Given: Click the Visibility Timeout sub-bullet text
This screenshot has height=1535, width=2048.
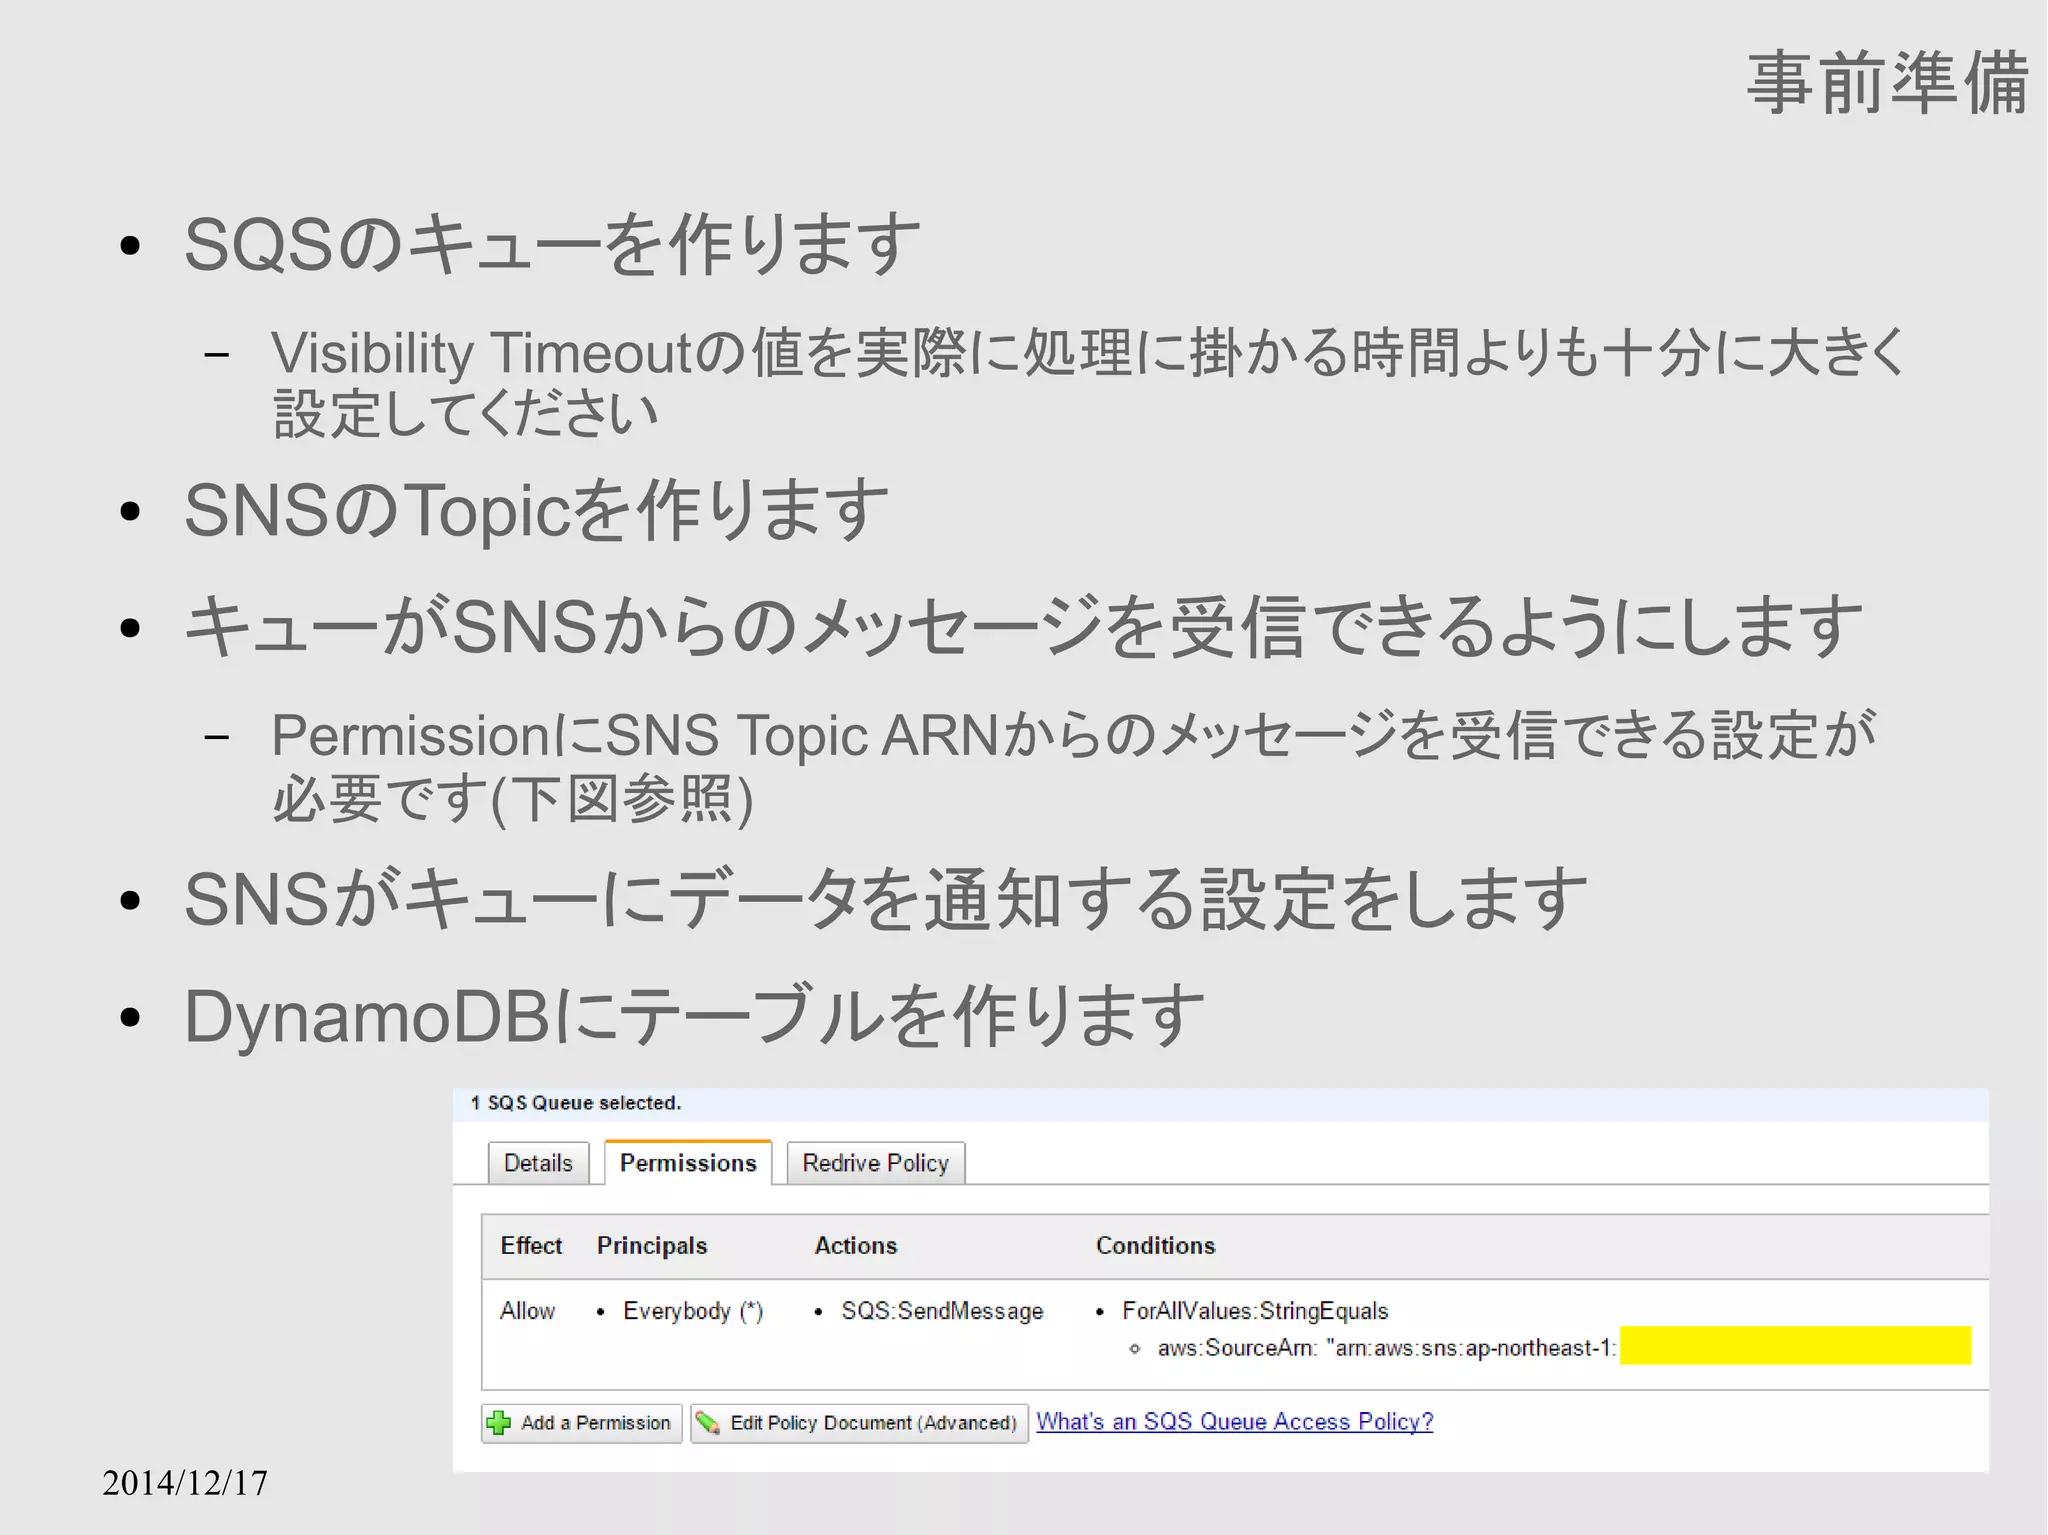Looking at the screenshot, I should point(1090,383).
